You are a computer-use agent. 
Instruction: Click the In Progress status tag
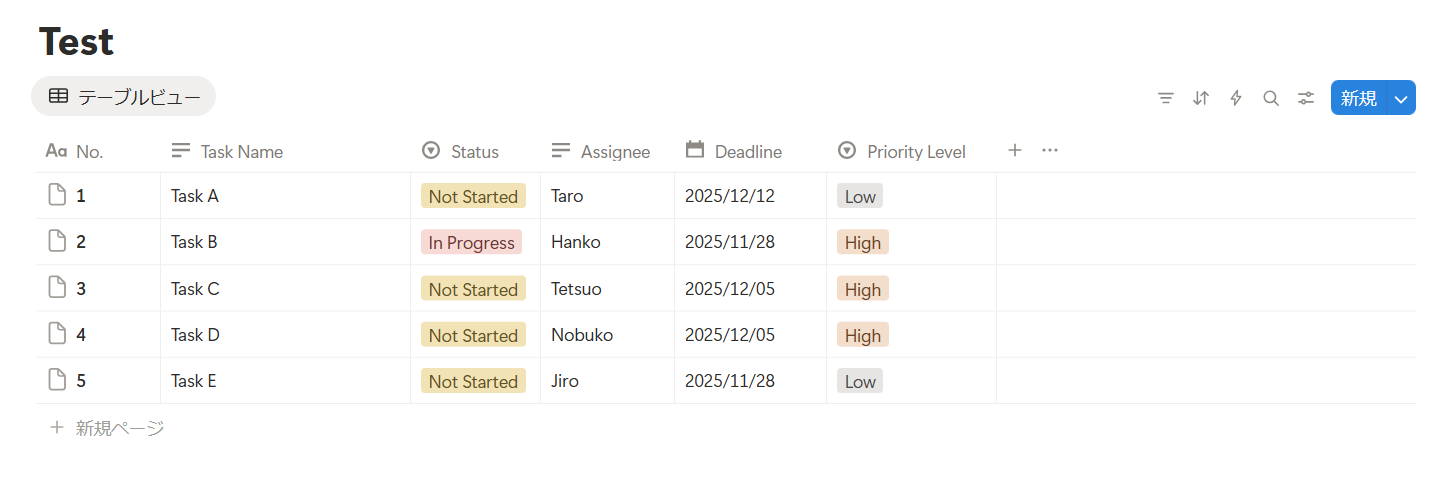click(x=471, y=242)
